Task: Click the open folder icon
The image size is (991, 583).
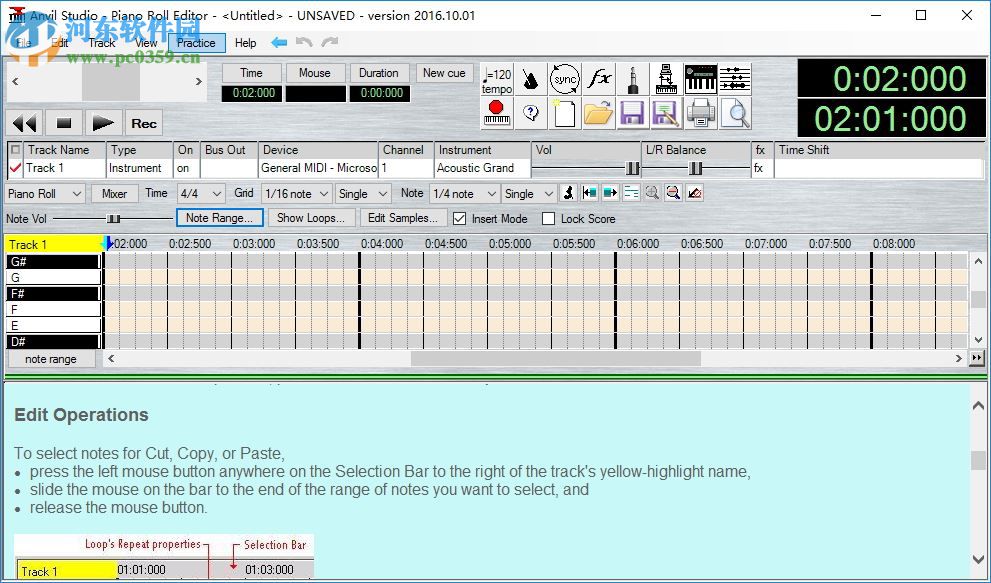Action: pos(598,113)
